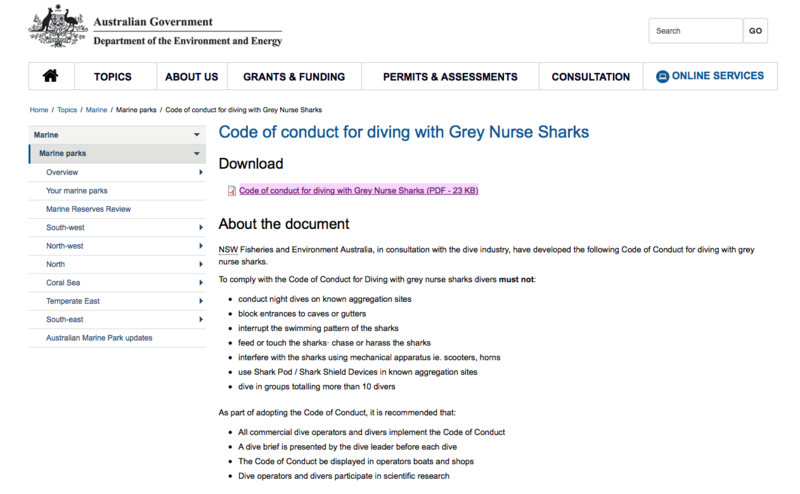Viewport: 800px width, 494px height.
Task: Expand the Coral Sea submenu arrow
Action: 201,282
